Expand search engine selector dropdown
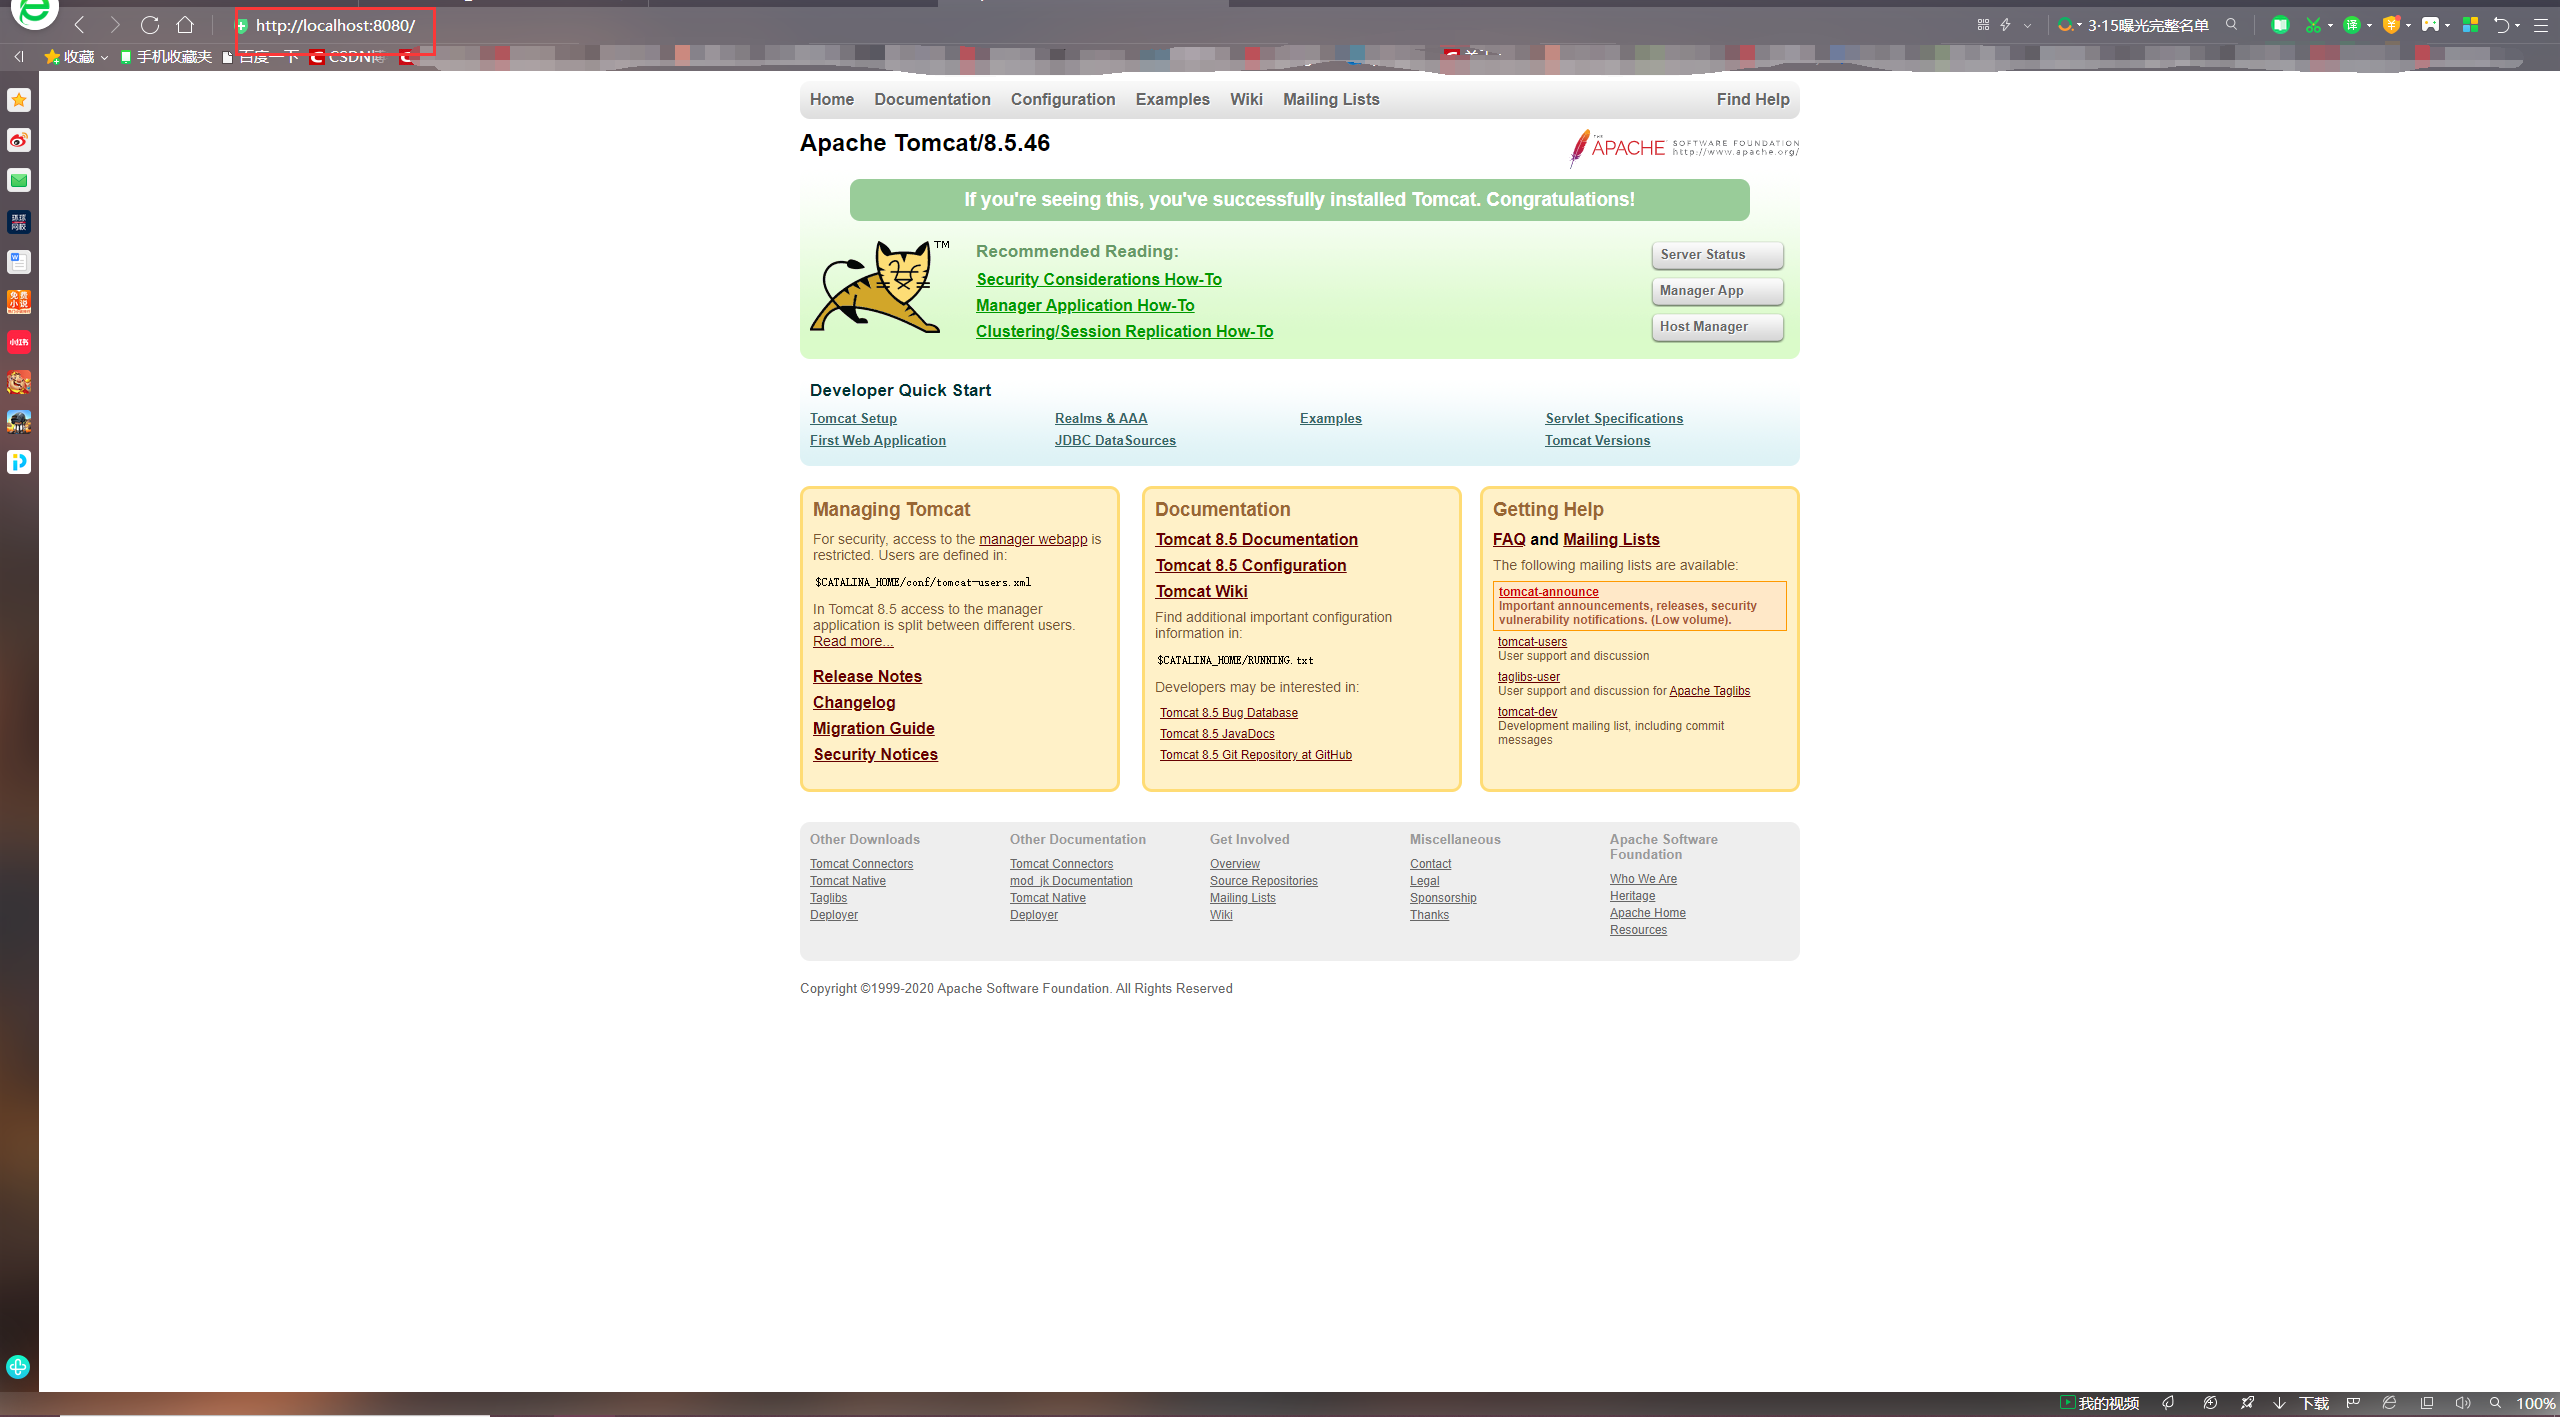This screenshot has width=2560, height=1417. pyautogui.click(x=2080, y=26)
